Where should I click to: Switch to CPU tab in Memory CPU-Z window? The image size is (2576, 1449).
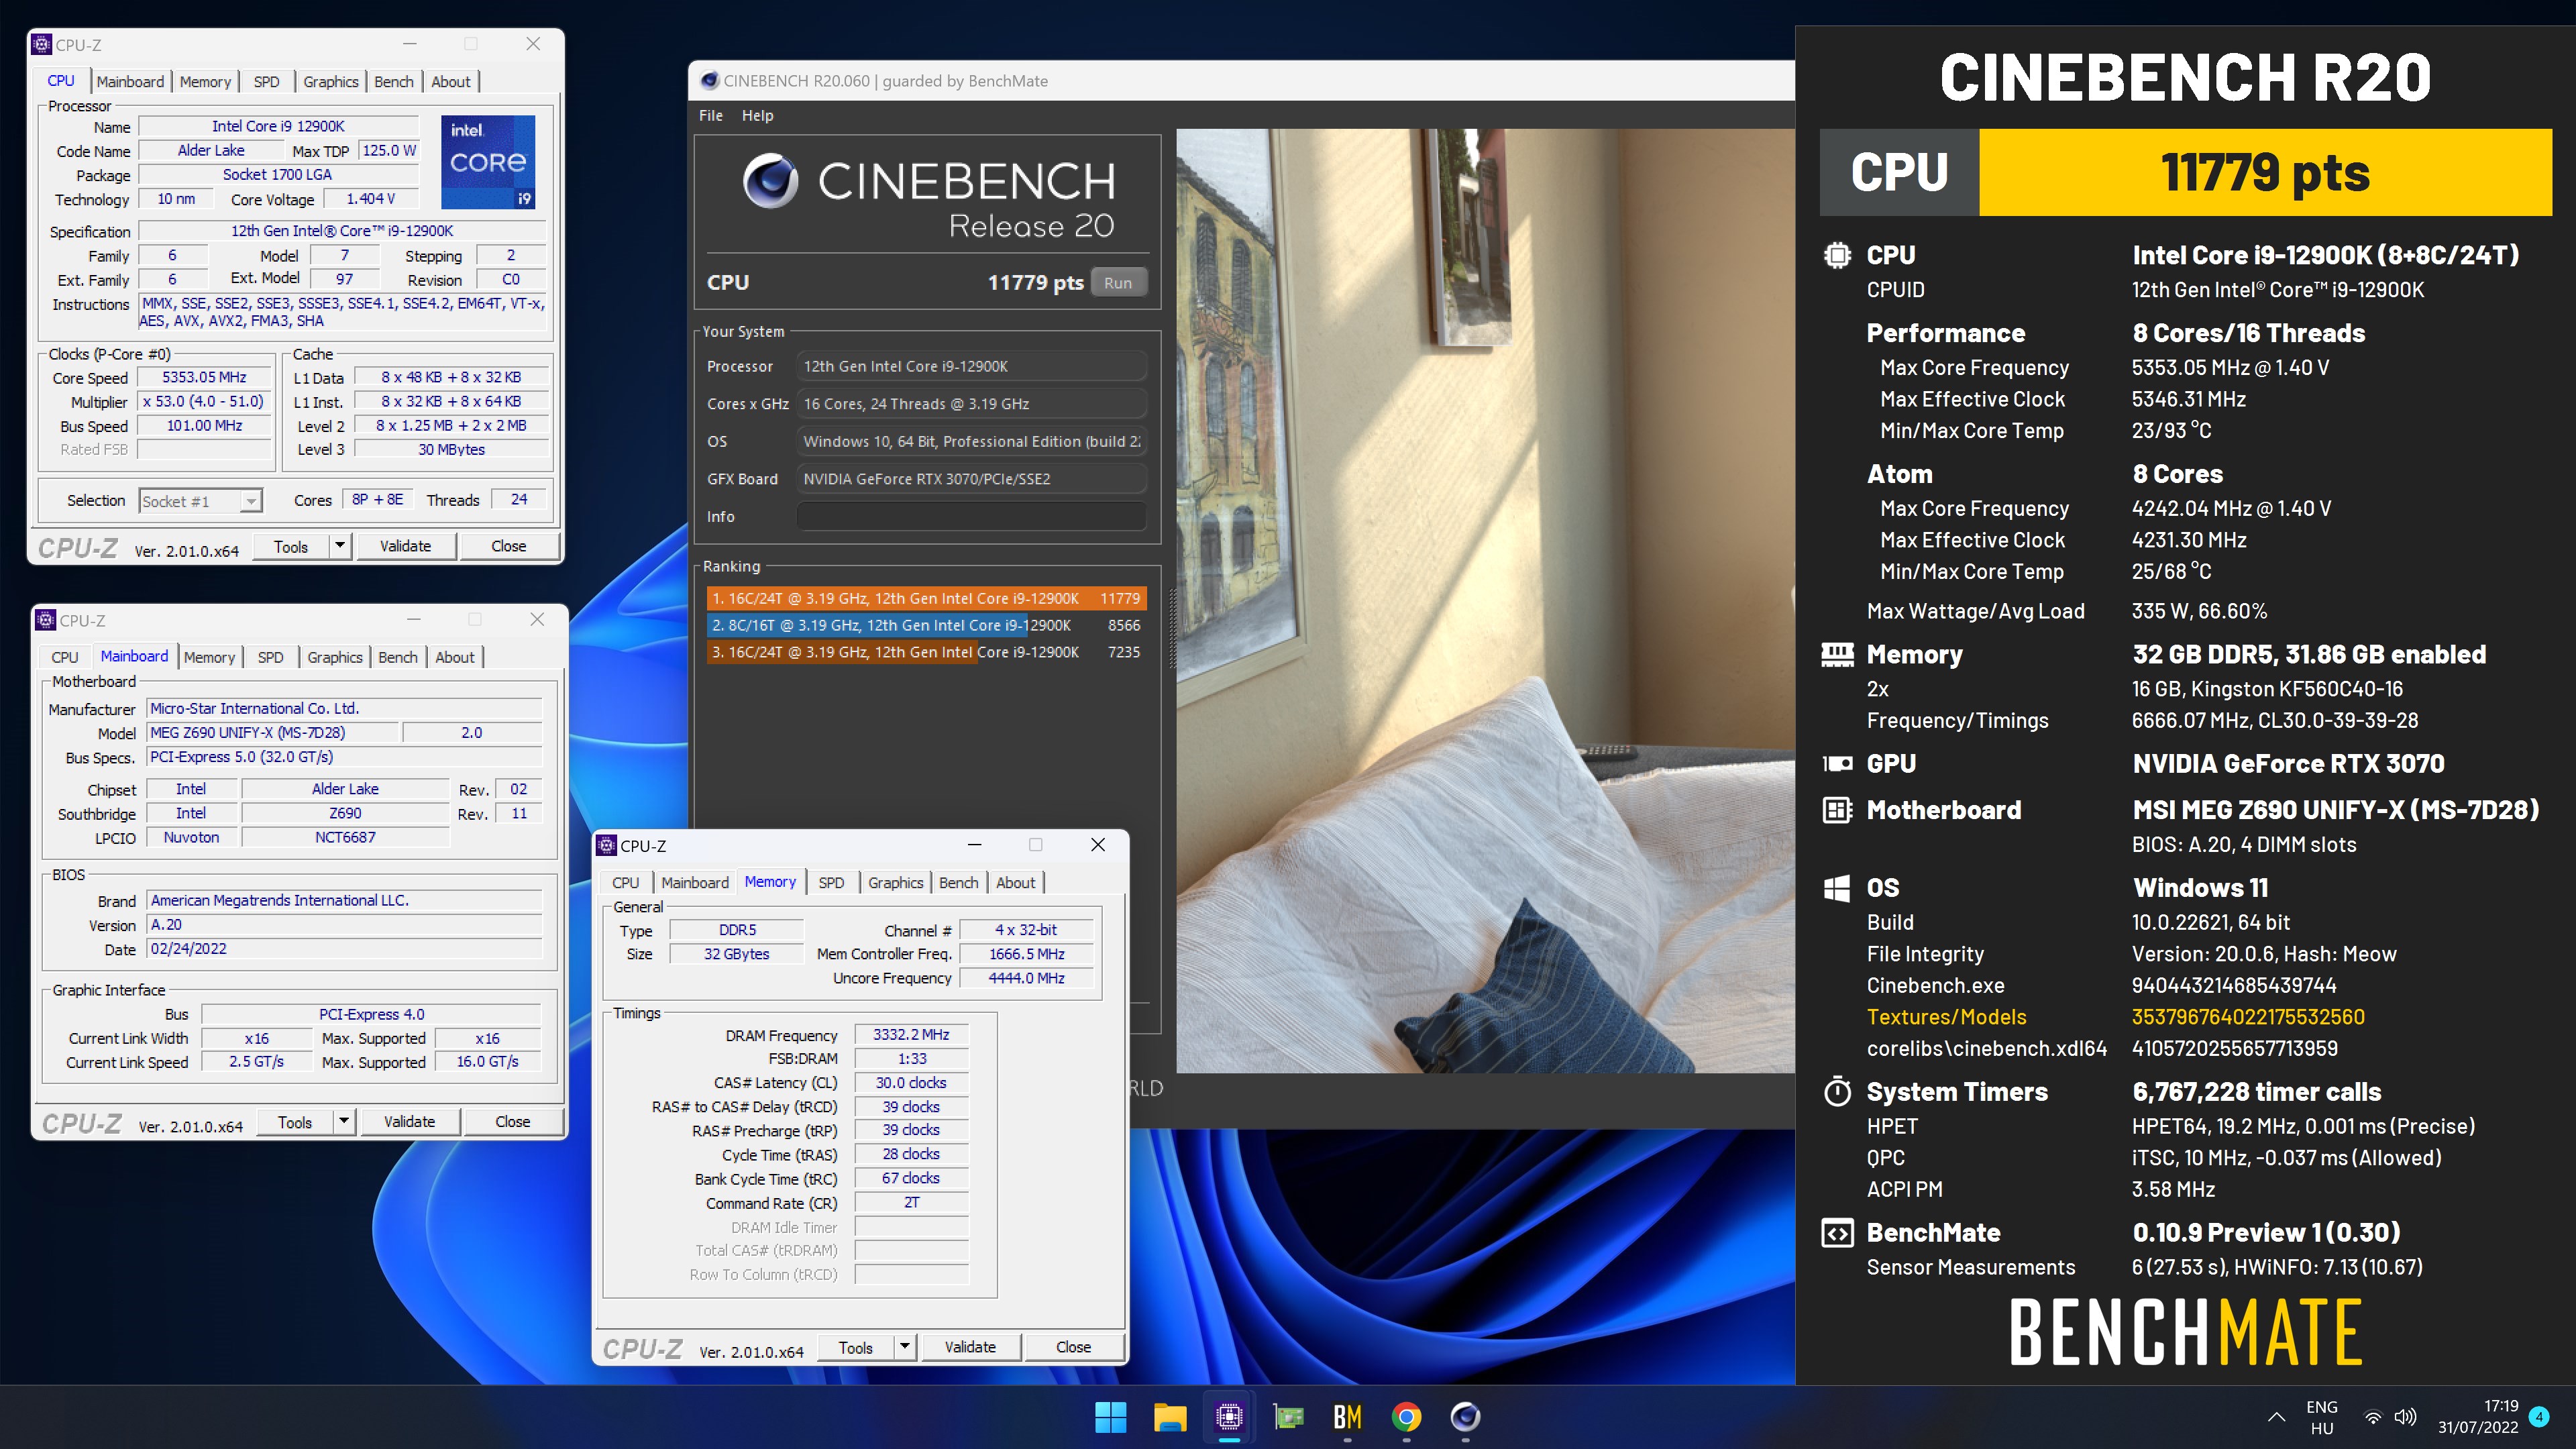[625, 882]
